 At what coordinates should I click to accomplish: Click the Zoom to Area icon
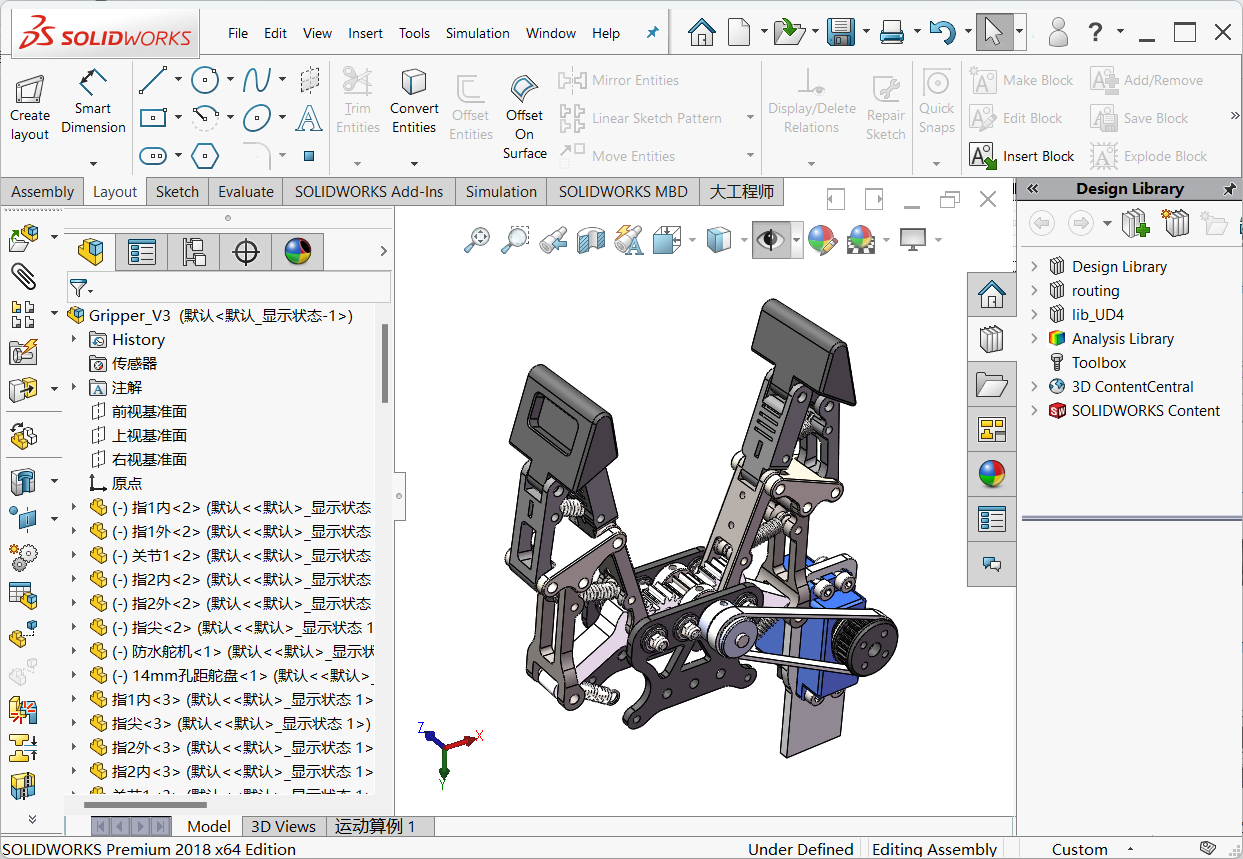[514, 239]
